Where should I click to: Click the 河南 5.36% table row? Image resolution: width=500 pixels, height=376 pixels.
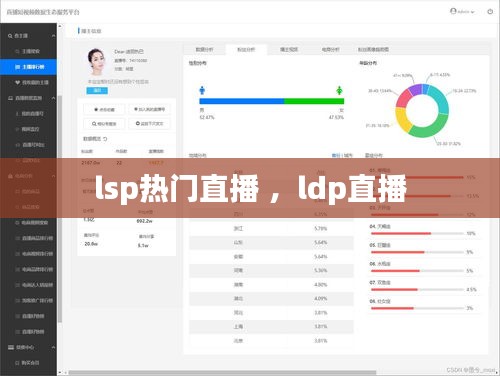coord(271,271)
